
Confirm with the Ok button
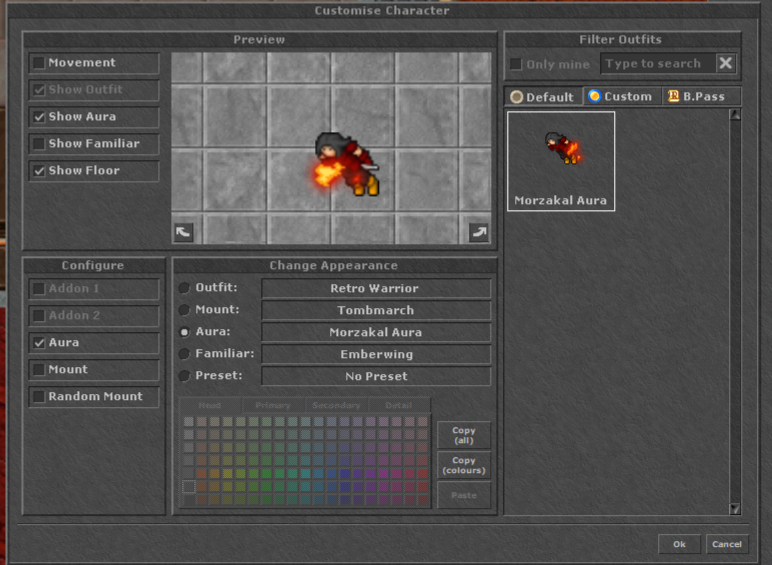pos(679,544)
